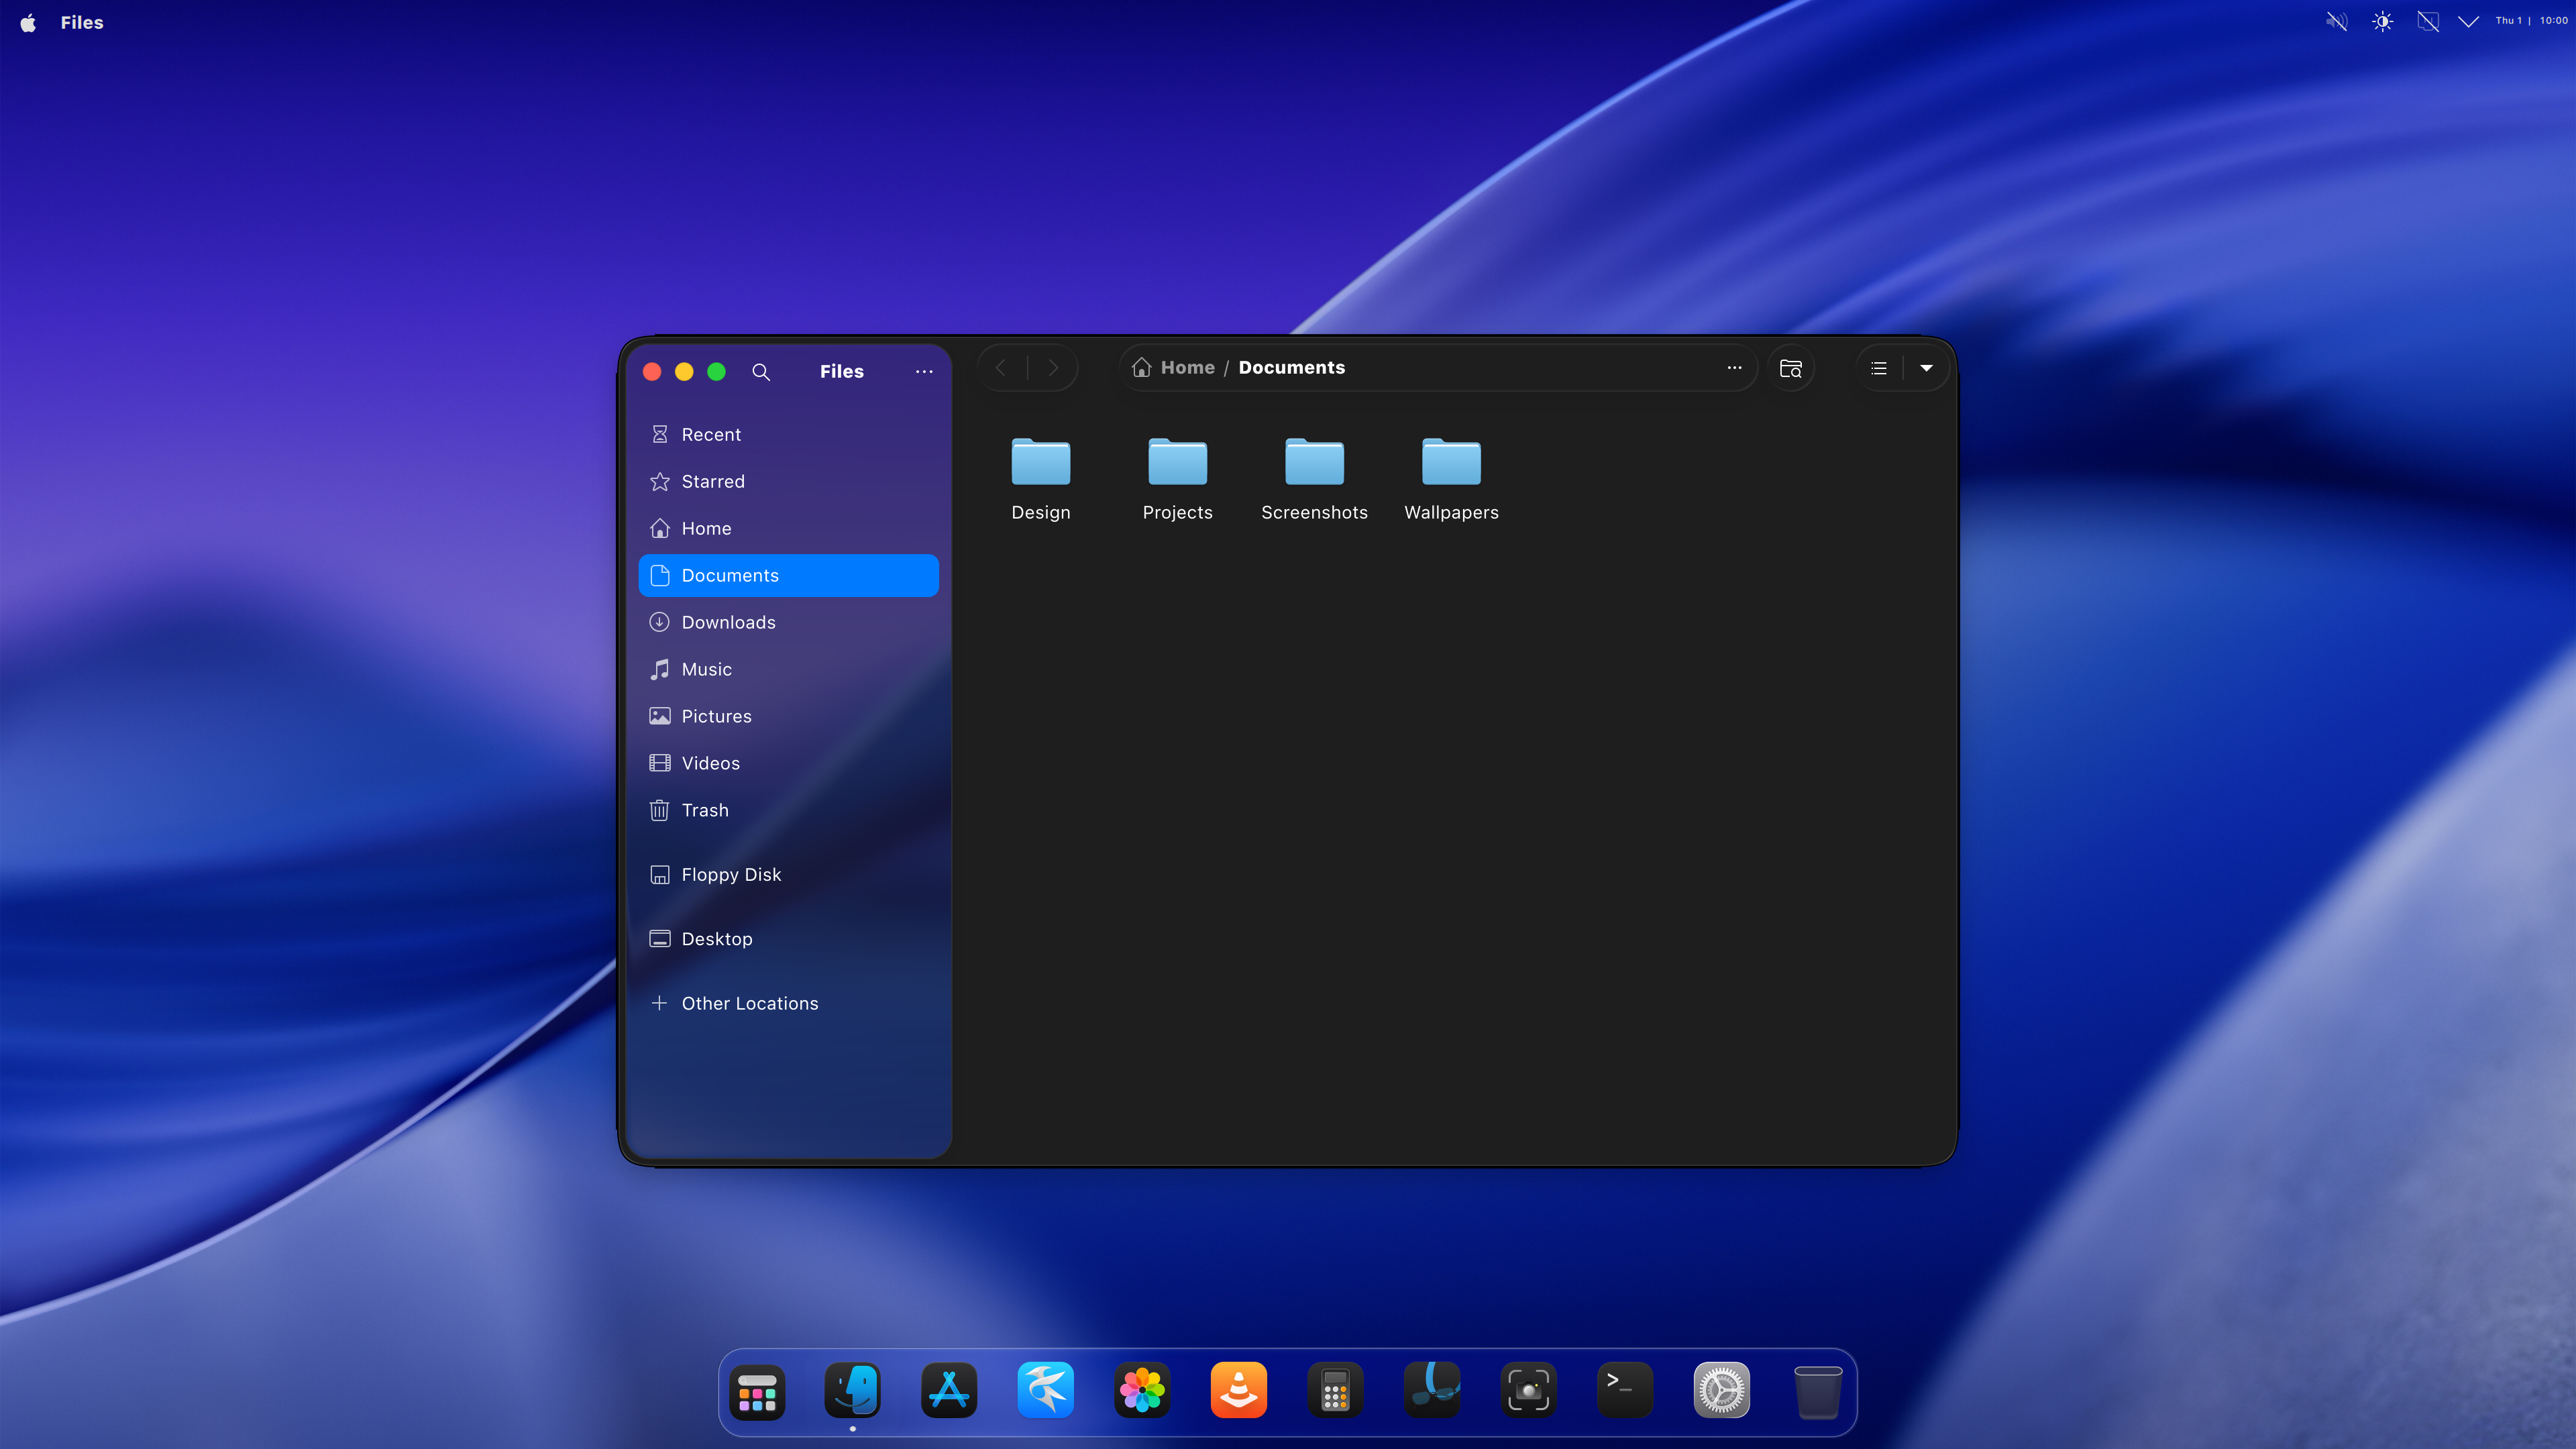
Task: Open Music in the sidebar
Action: 788,670
